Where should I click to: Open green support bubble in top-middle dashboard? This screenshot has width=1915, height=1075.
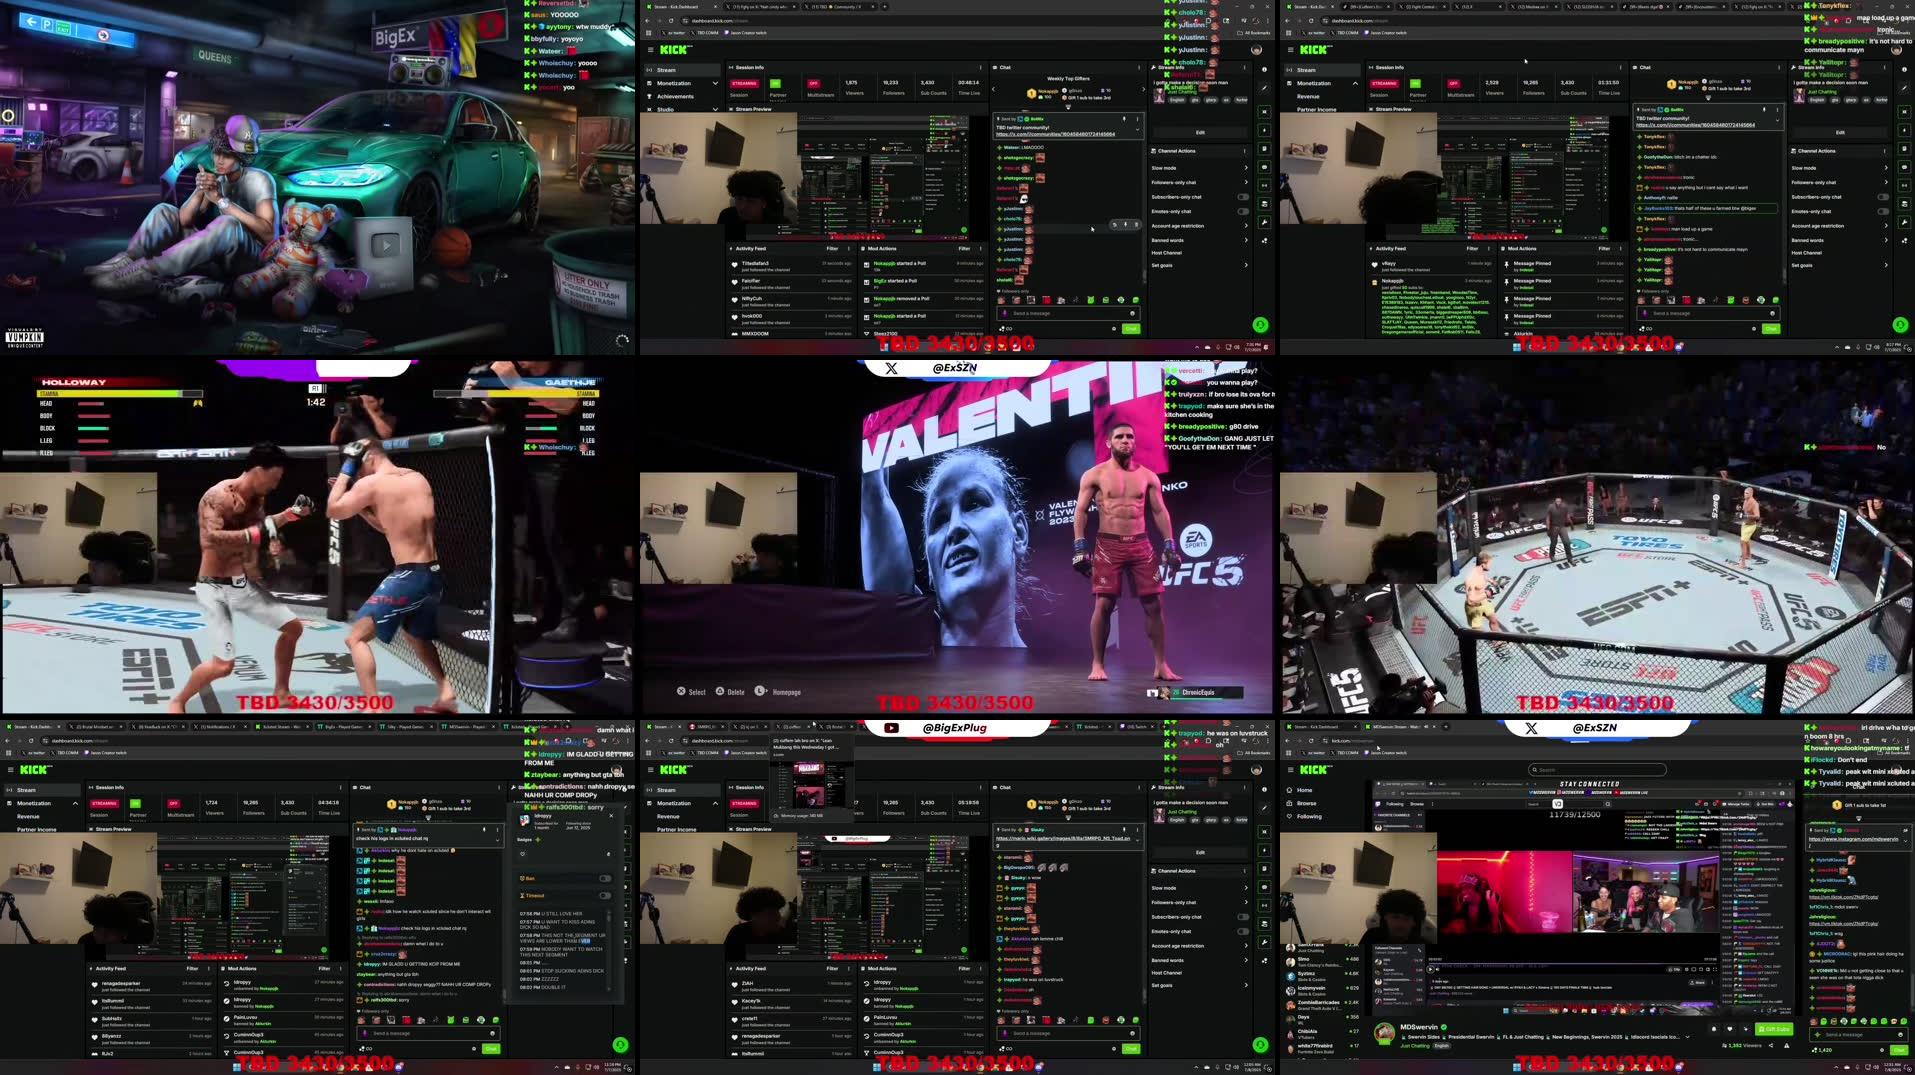point(1260,325)
